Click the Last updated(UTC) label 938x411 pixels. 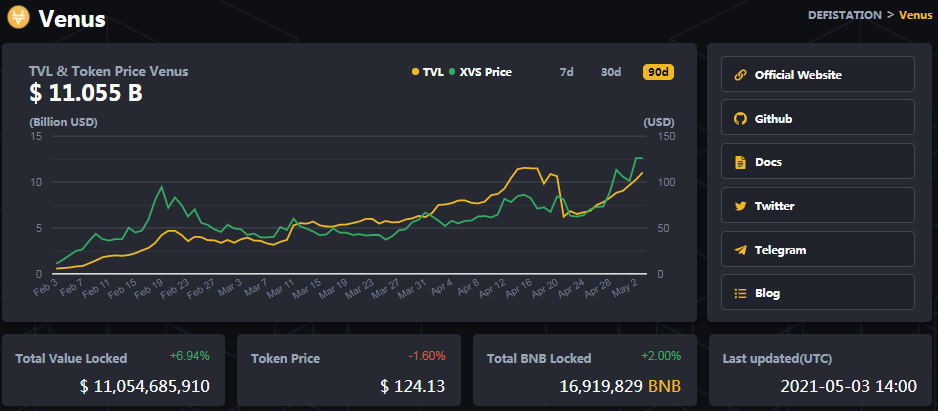[777, 358]
